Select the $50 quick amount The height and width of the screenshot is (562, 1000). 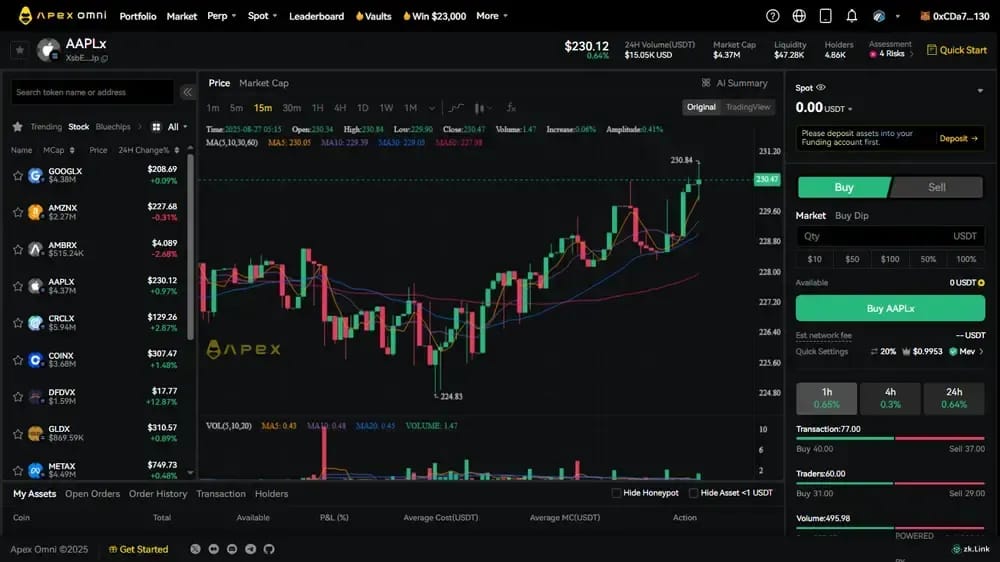pos(852,259)
